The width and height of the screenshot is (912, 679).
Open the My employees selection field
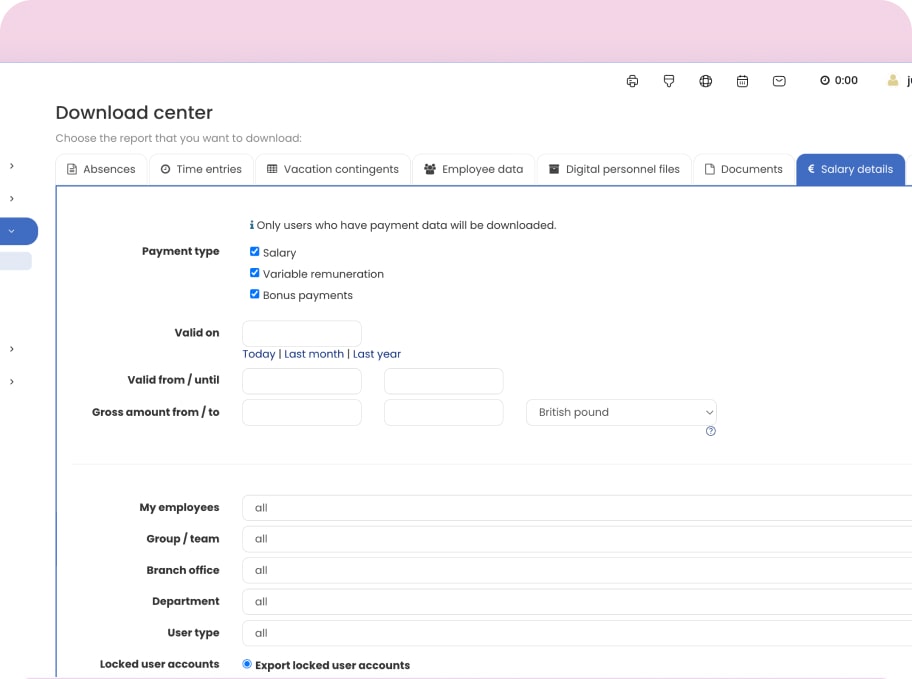pos(575,508)
